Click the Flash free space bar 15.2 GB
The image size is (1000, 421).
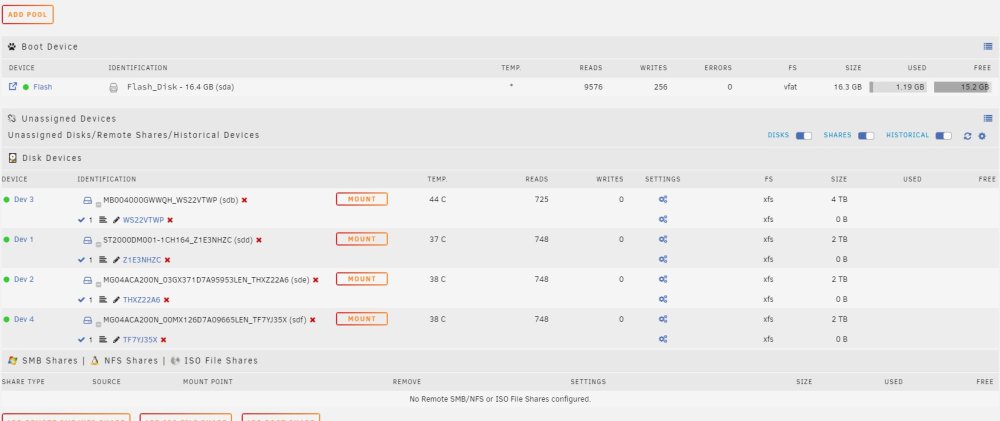963,87
